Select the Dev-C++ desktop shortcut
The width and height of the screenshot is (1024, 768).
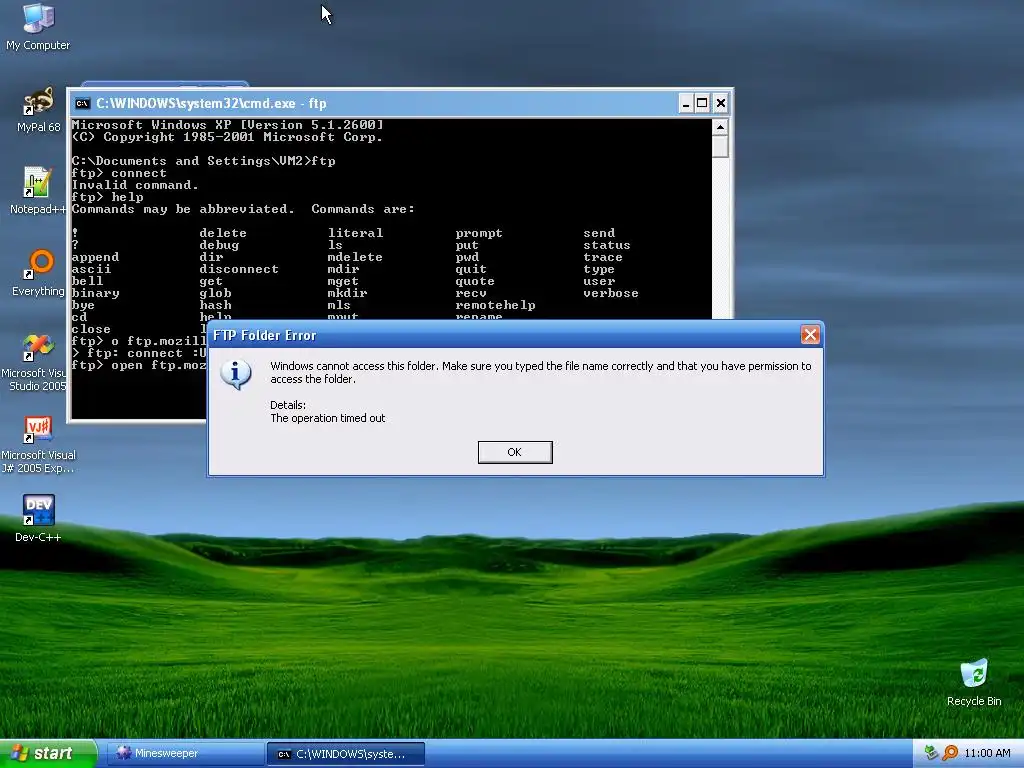pos(38,519)
